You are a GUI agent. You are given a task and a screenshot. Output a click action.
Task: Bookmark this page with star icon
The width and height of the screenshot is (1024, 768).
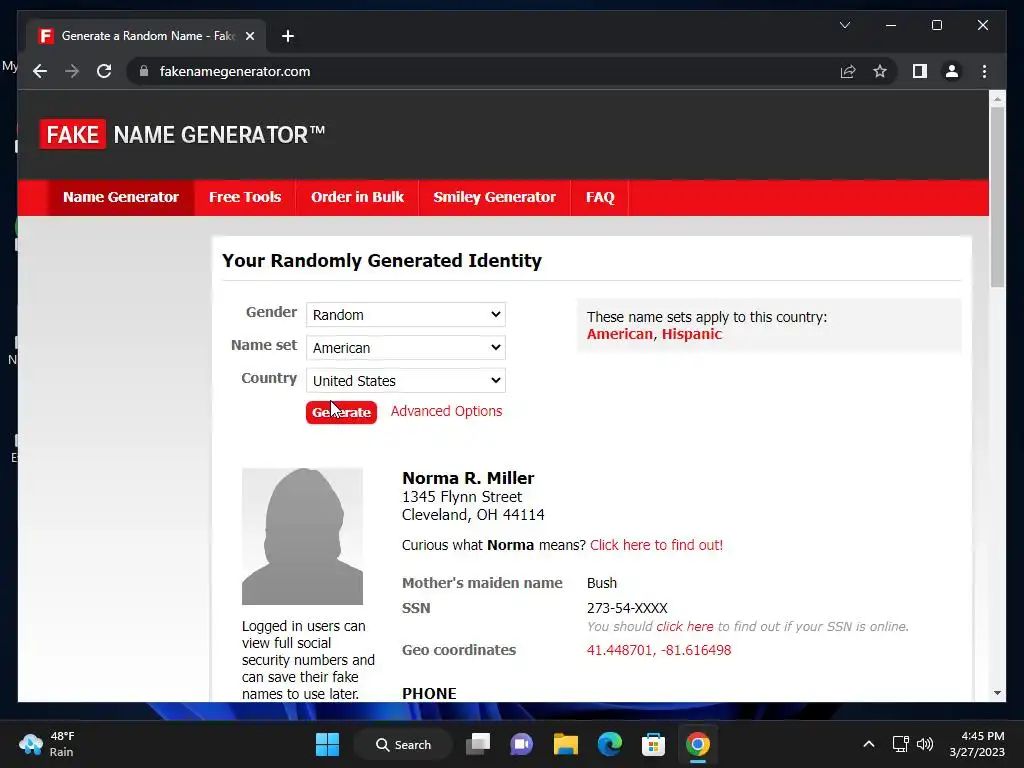point(880,71)
